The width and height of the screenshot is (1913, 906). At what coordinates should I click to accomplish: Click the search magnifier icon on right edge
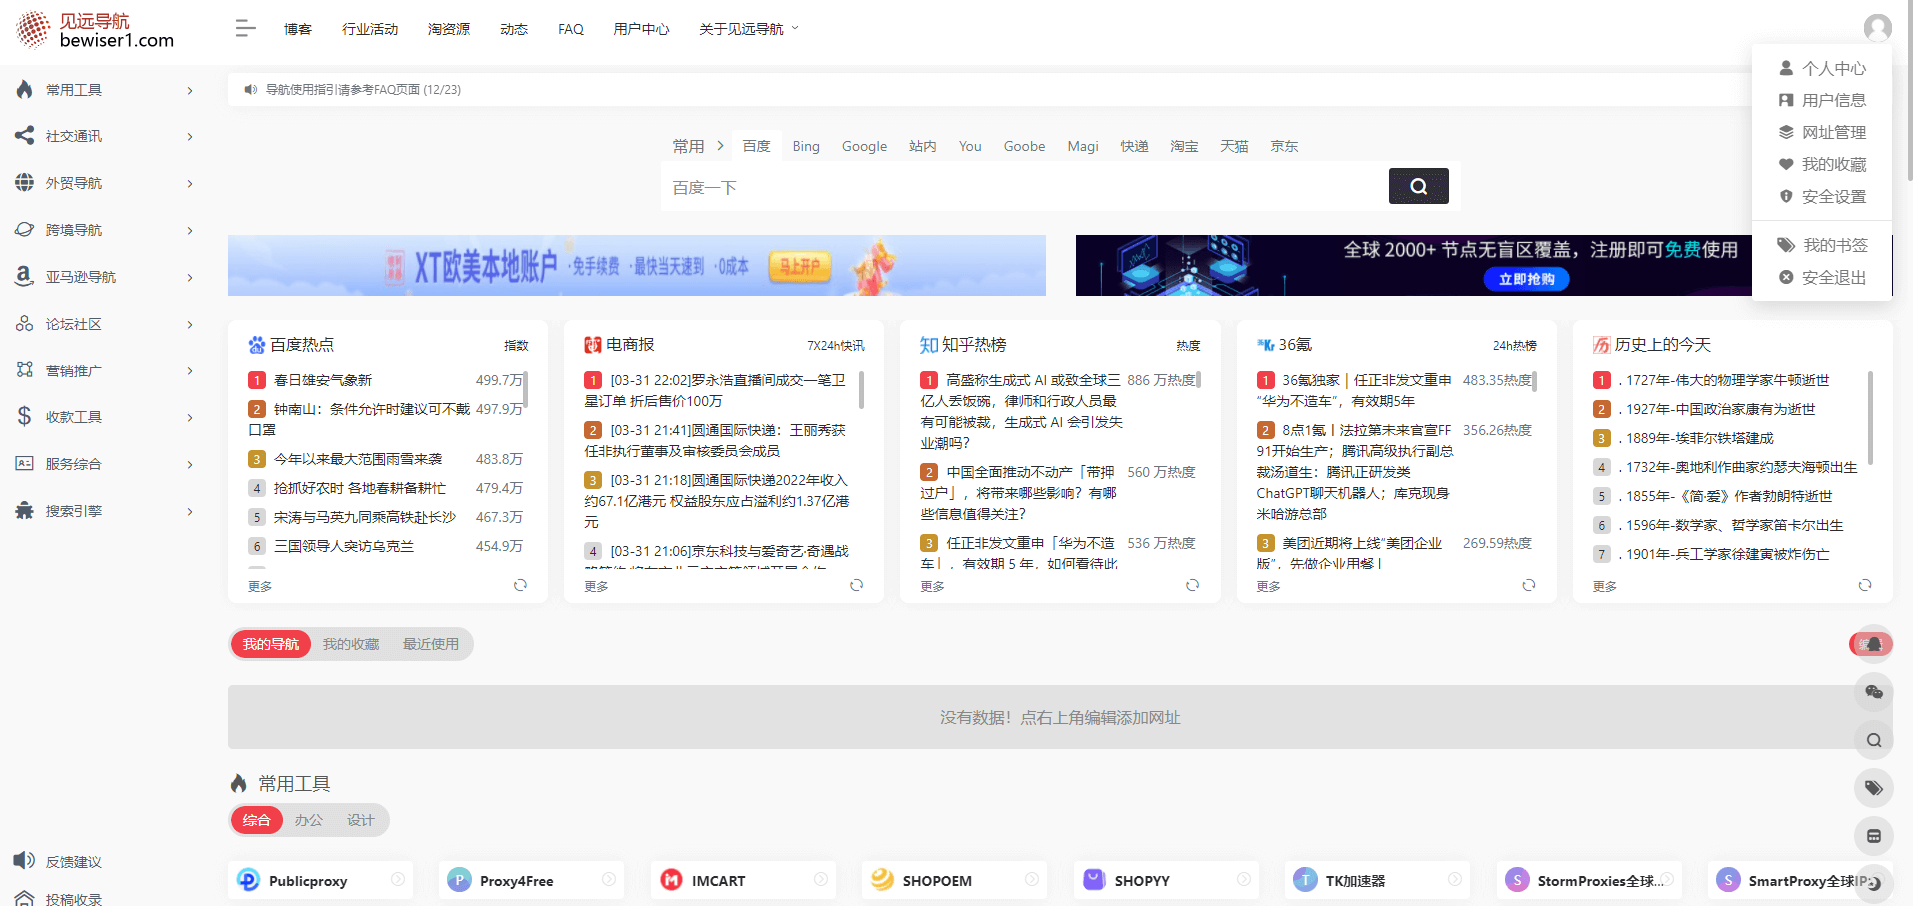(1872, 740)
